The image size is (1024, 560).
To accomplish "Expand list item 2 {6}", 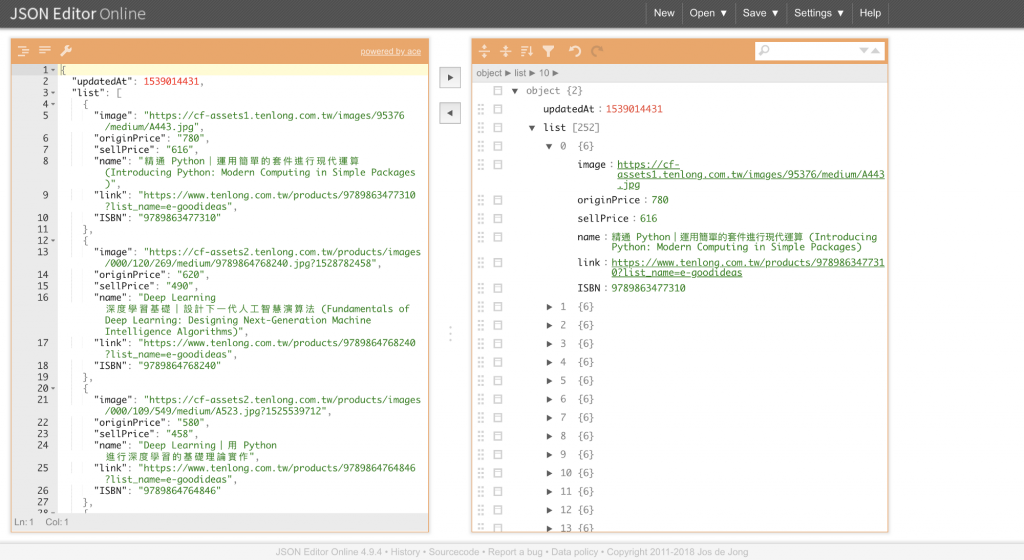I will click(x=549, y=325).
